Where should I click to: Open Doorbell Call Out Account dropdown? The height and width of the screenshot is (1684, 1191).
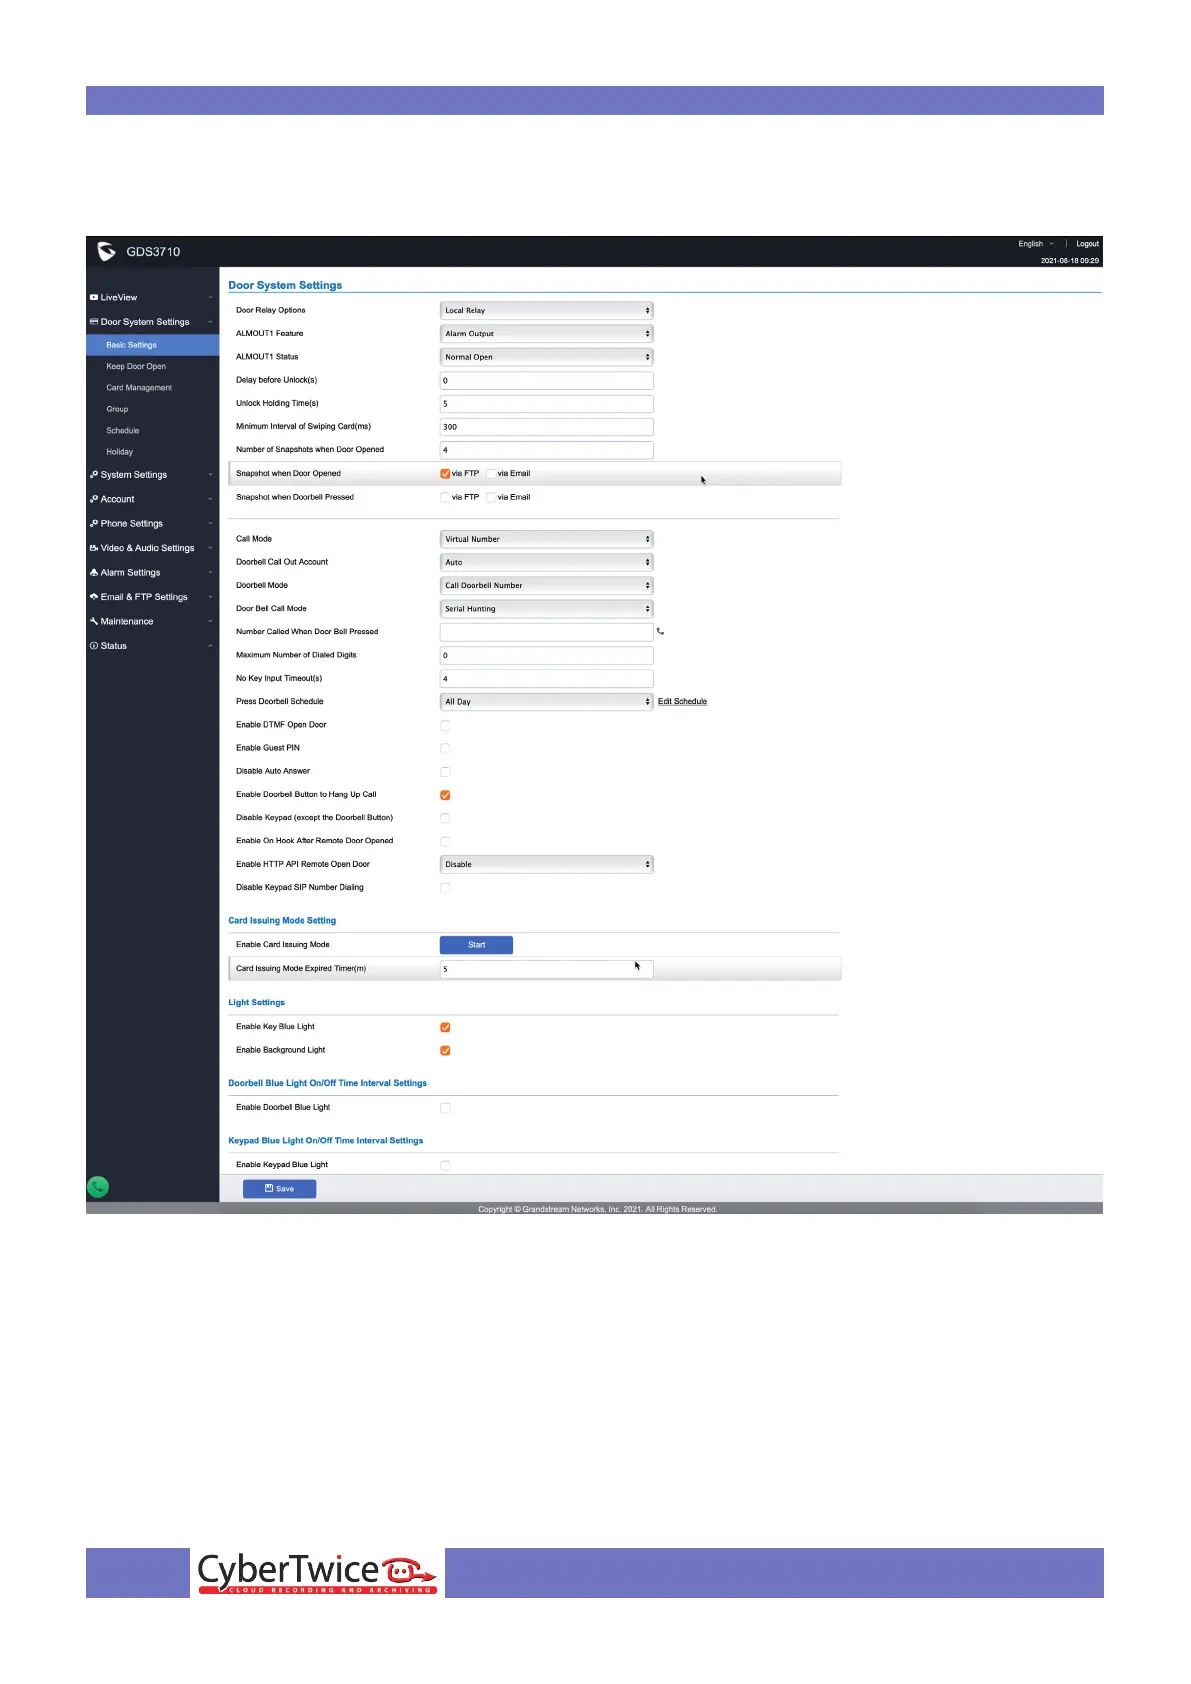click(546, 562)
